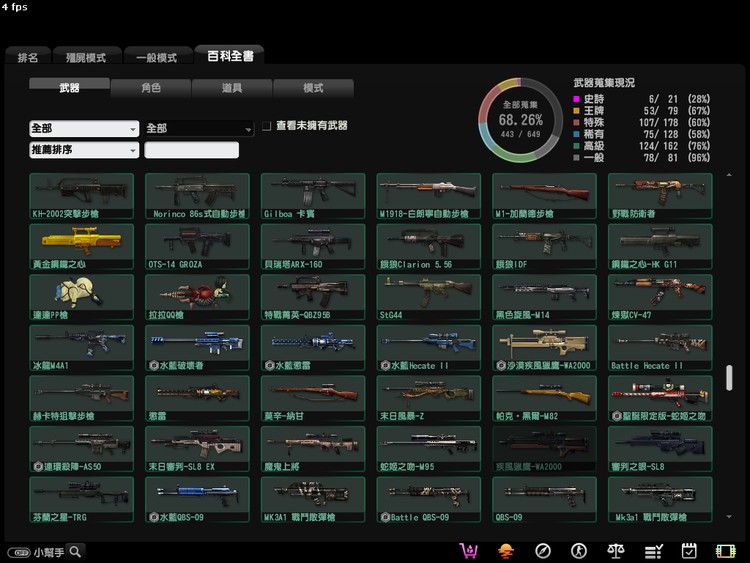Select the 黃金鋼鐵之心 gold weapon card
Screen dimensions: 750x563
(x=81, y=247)
